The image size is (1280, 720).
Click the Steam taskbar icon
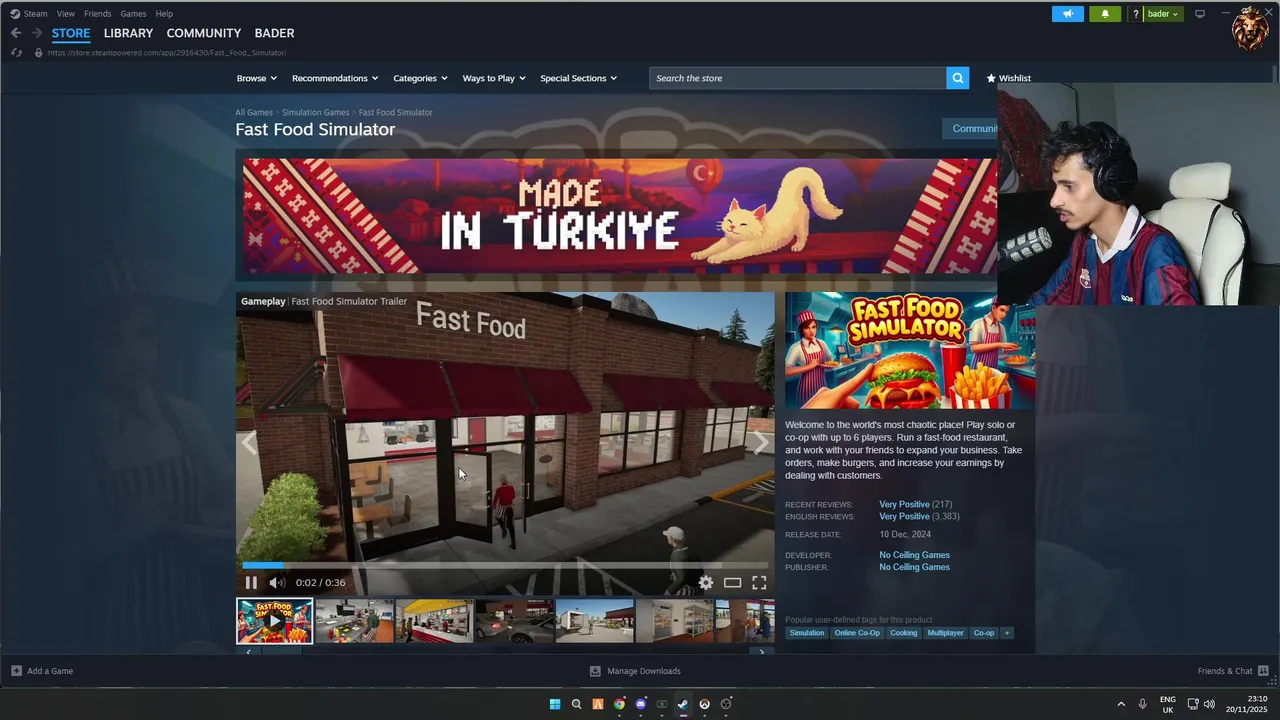683,704
